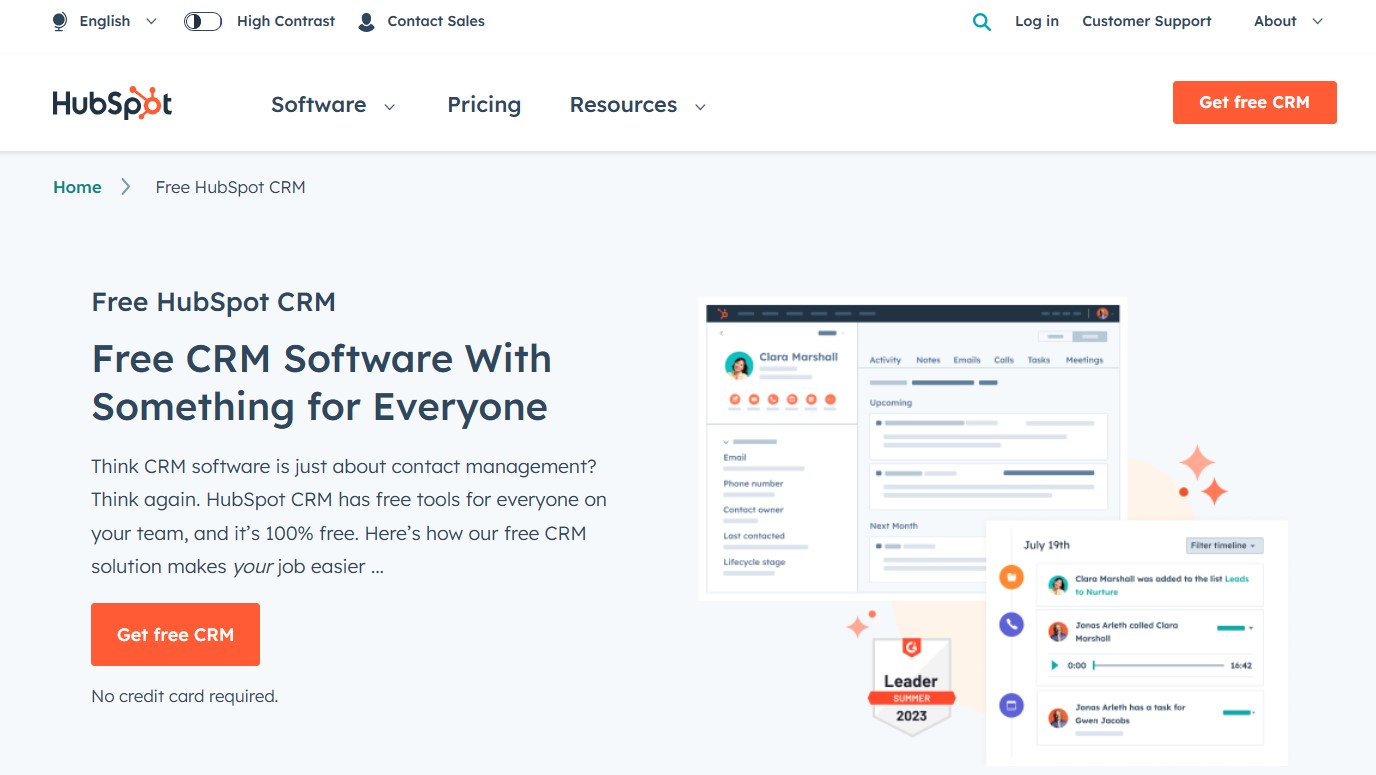Click the HubSpot logo
The width and height of the screenshot is (1376, 775).
[112, 103]
